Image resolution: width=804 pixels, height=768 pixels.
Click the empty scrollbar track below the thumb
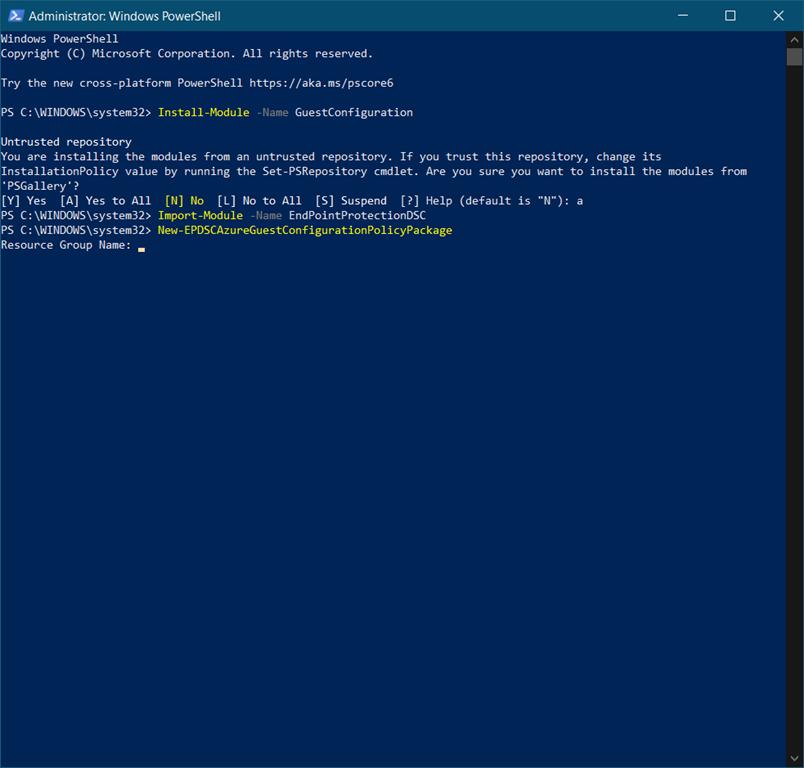(x=794, y=400)
